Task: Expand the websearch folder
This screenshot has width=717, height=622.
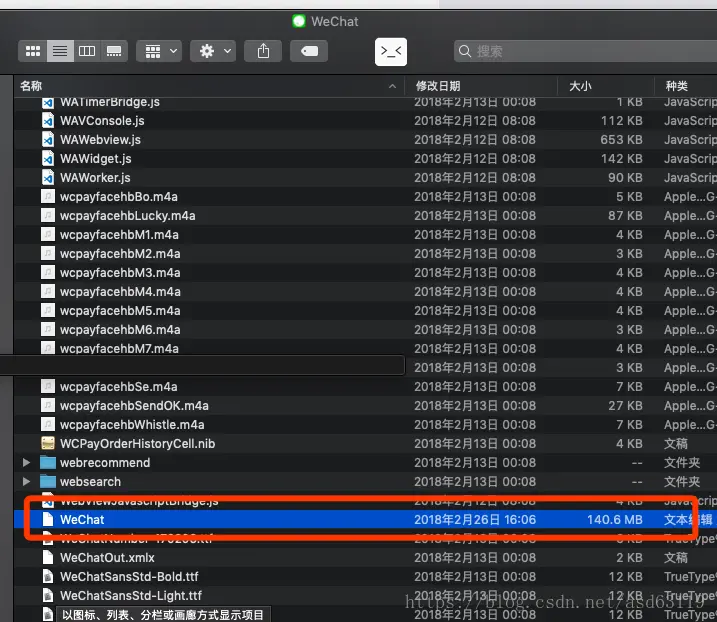Action: [27, 482]
